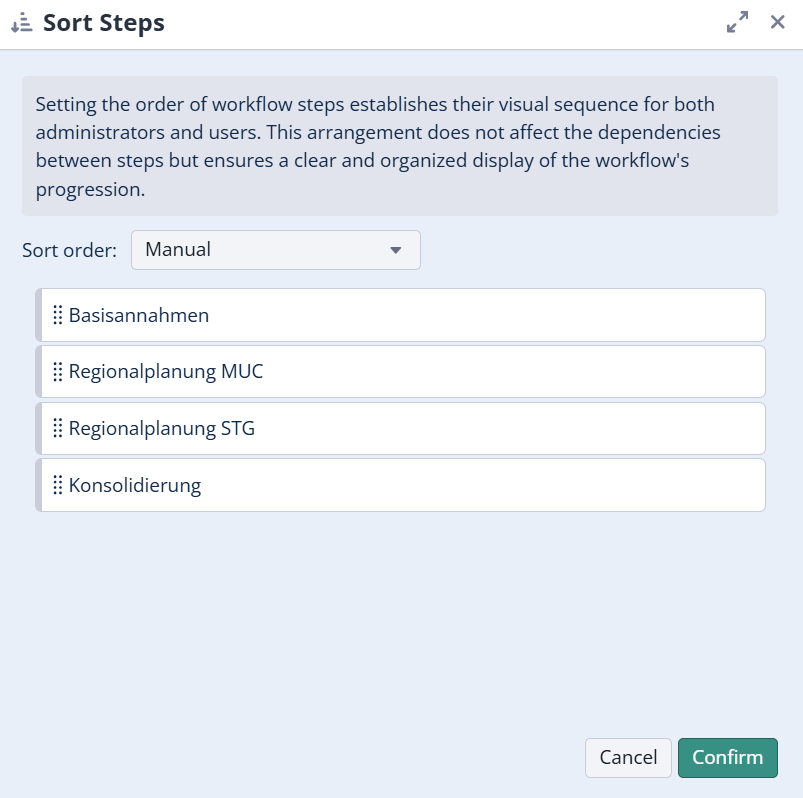Click the drag handle of Regionalplanung MUC
This screenshot has height=798, width=803.
click(57, 372)
